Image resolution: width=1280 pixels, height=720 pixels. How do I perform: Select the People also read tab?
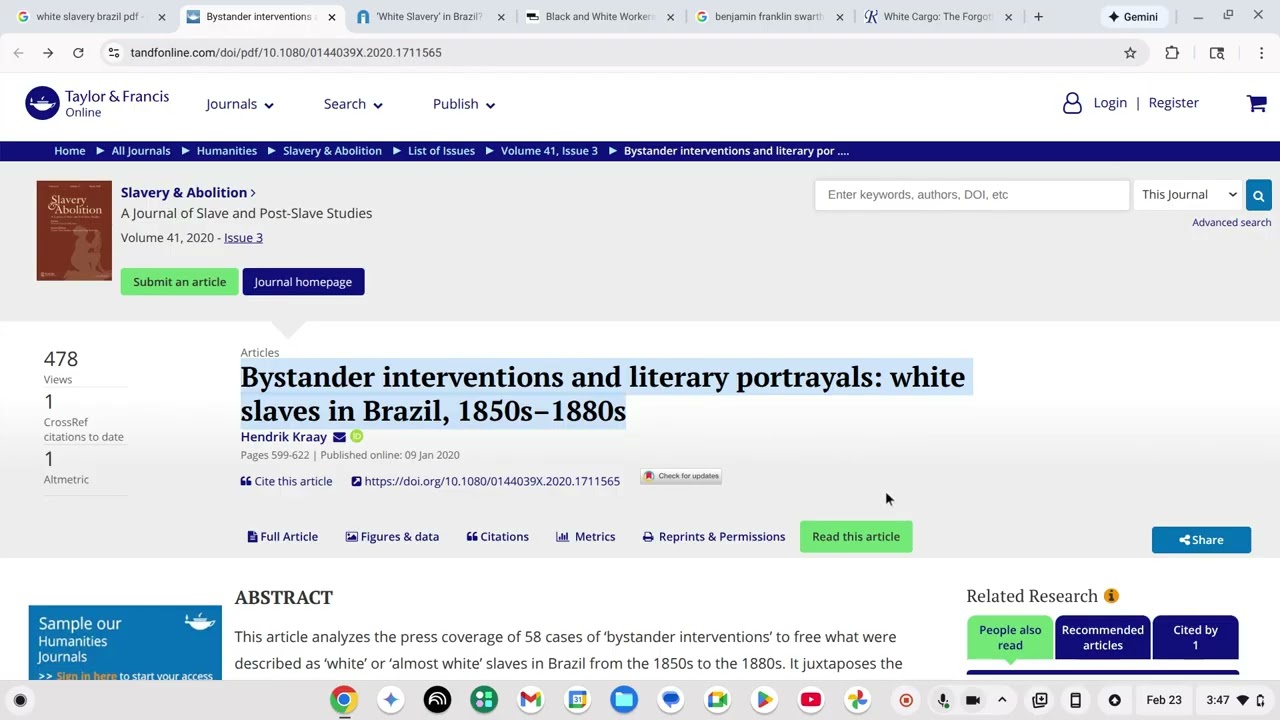coord(1010,638)
